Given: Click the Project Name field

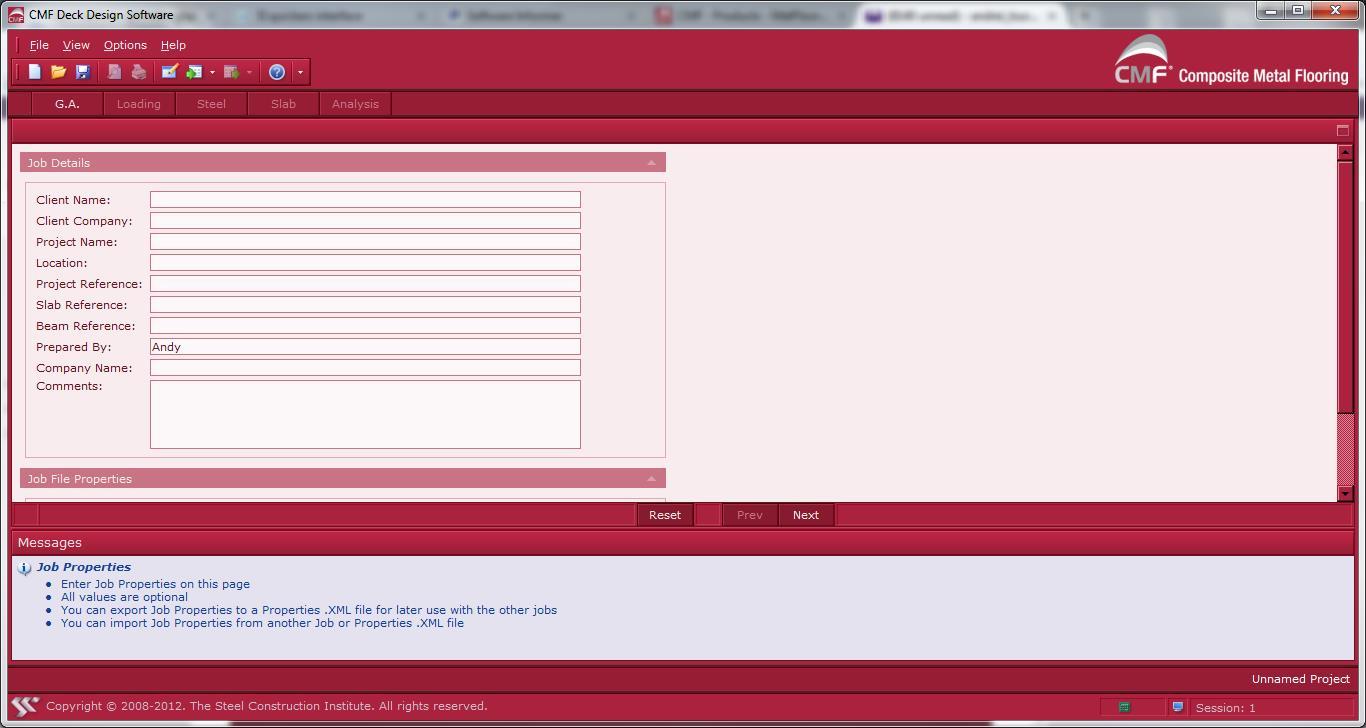Looking at the screenshot, I should coord(365,242).
